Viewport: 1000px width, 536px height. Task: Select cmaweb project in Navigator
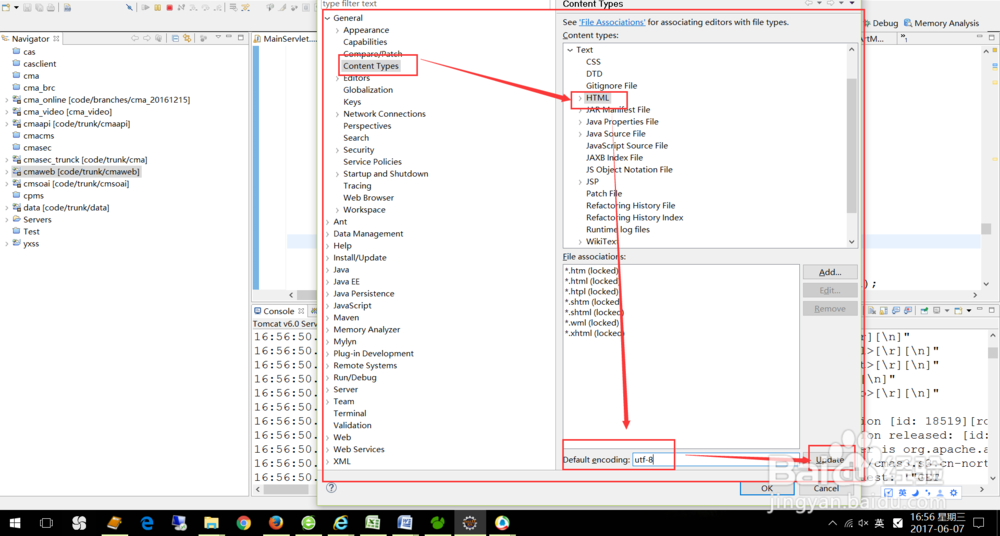click(x=81, y=172)
